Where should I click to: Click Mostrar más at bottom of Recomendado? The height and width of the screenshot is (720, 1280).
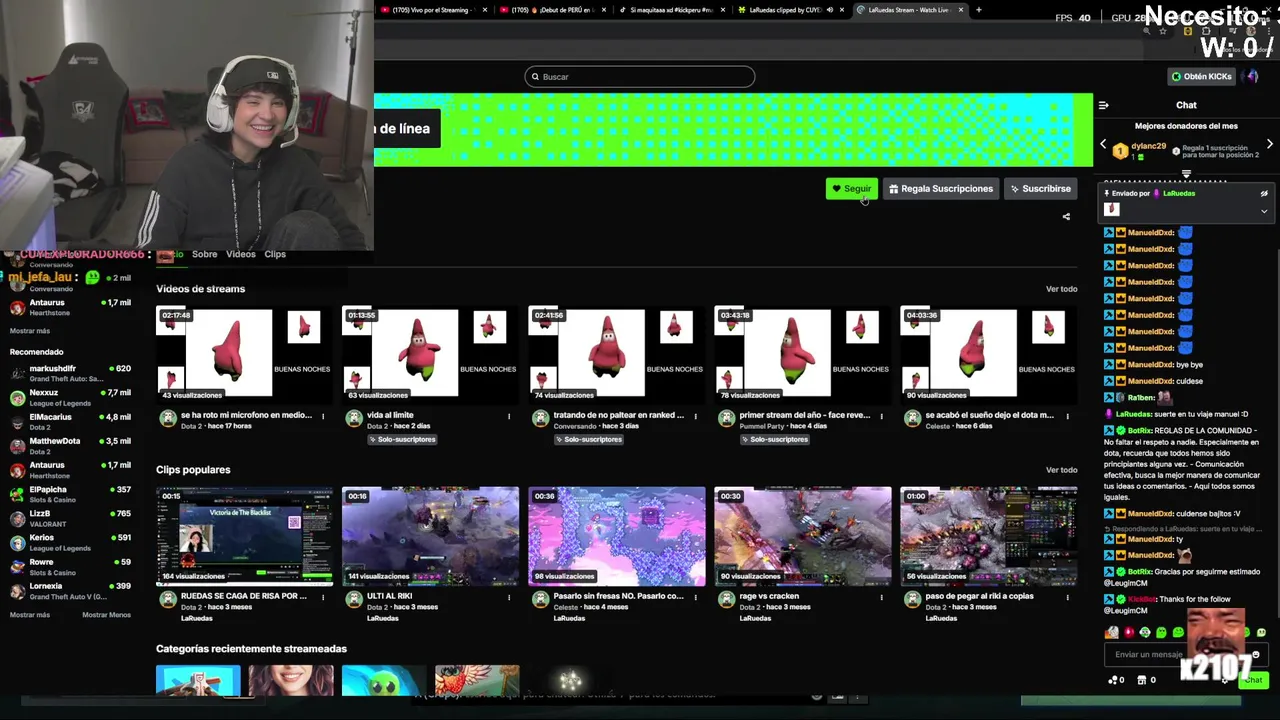tap(29, 615)
